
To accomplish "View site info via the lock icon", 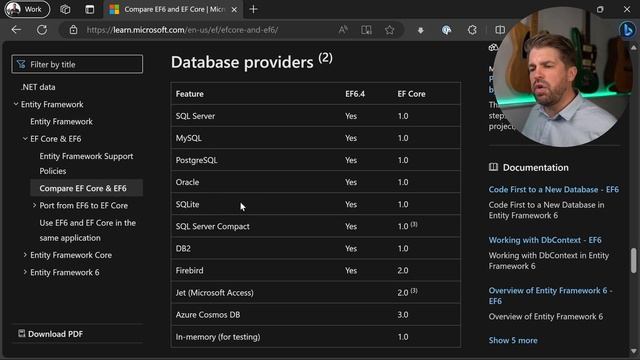I will coord(73,30).
